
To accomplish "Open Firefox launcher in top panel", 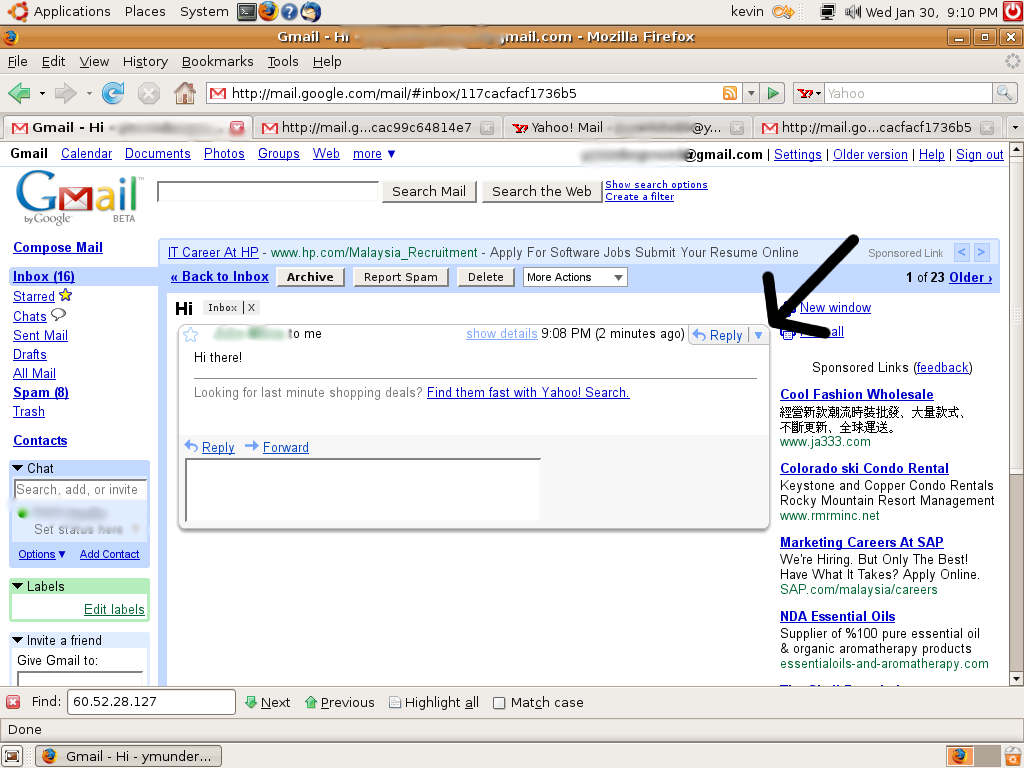I will click(268, 12).
